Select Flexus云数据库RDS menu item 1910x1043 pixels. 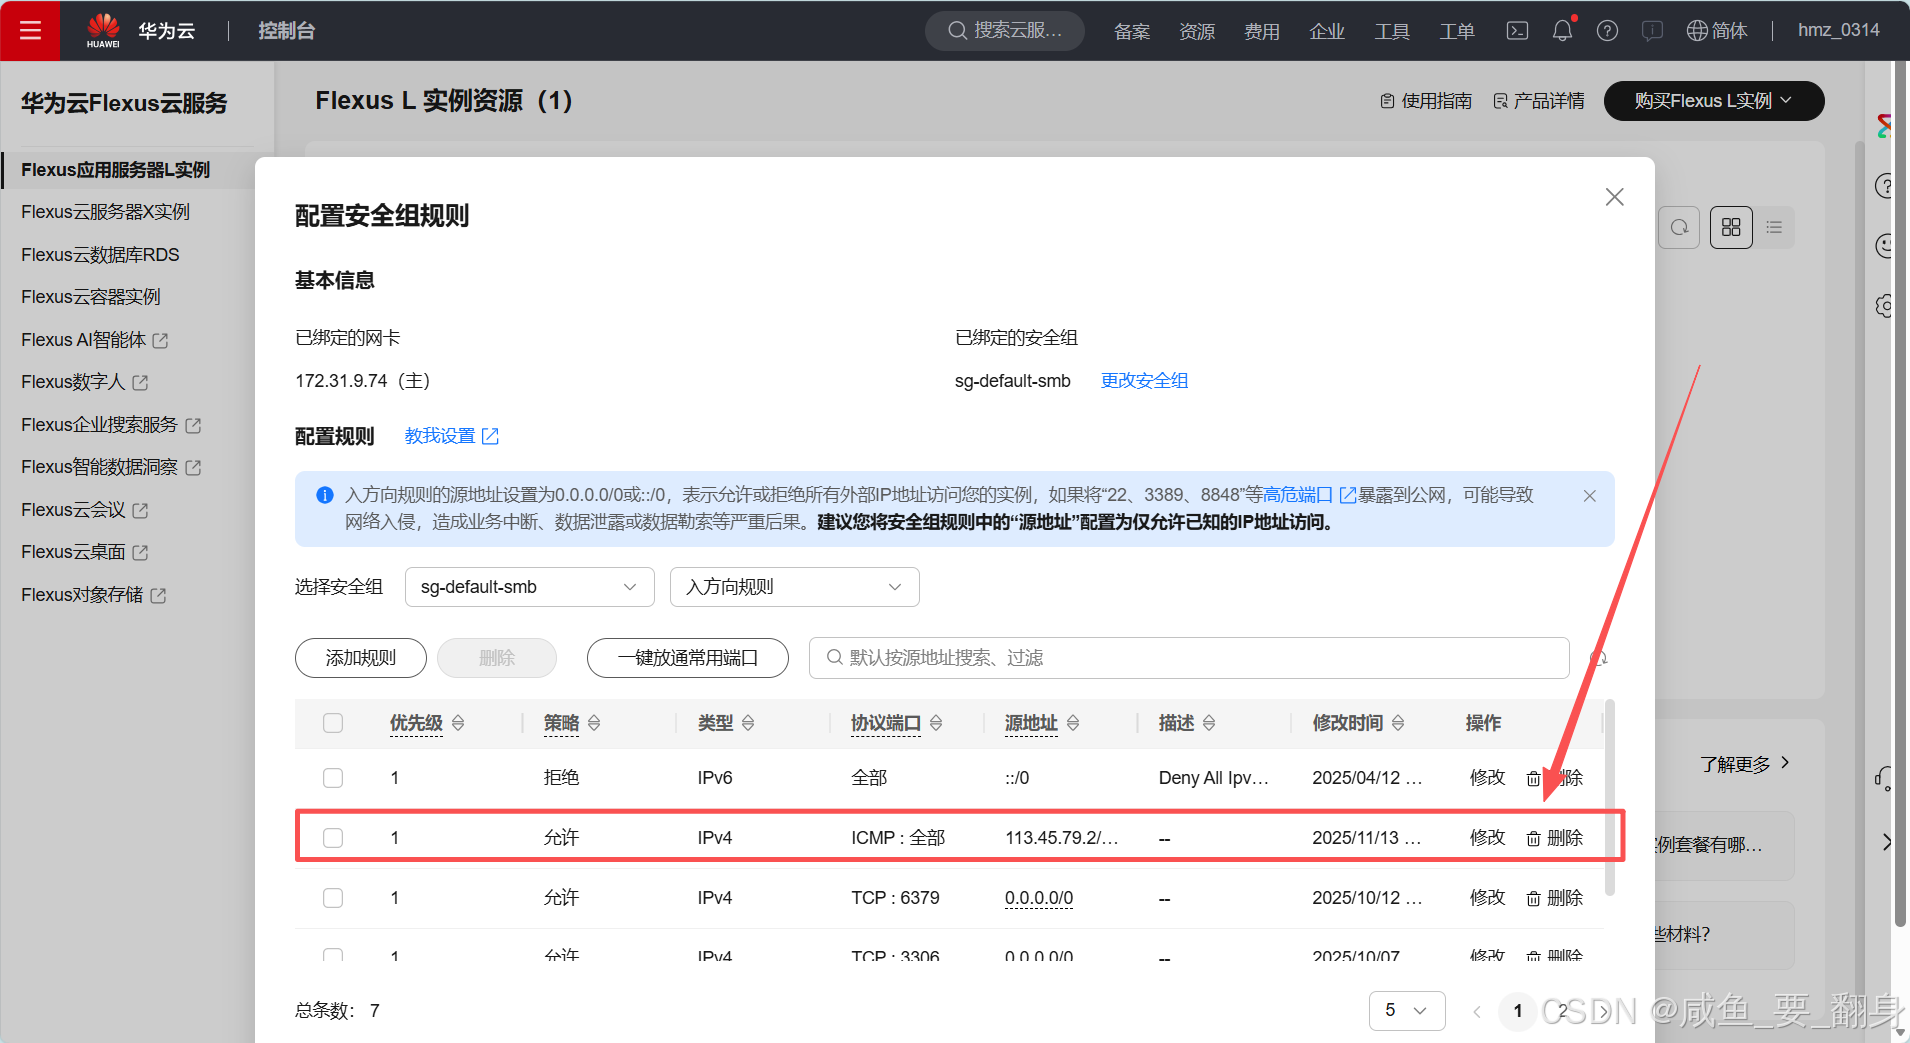click(x=100, y=255)
